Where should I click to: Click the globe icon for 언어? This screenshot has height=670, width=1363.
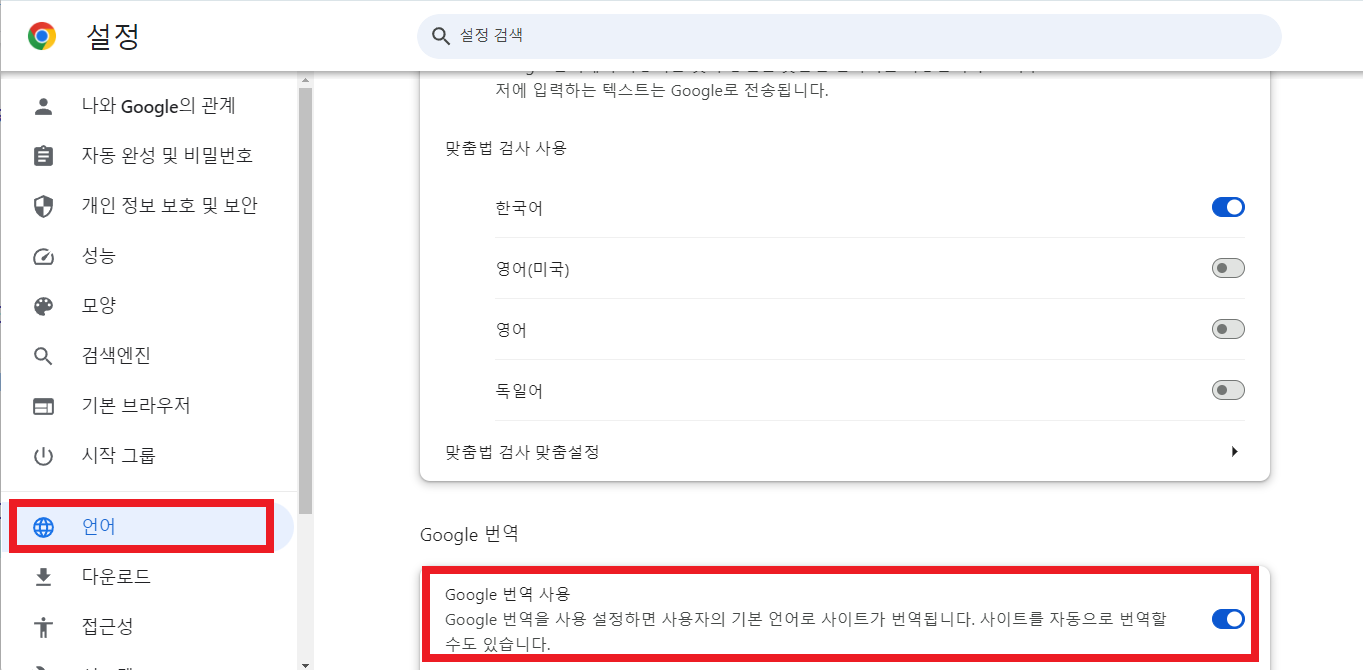click(x=43, y=527)
